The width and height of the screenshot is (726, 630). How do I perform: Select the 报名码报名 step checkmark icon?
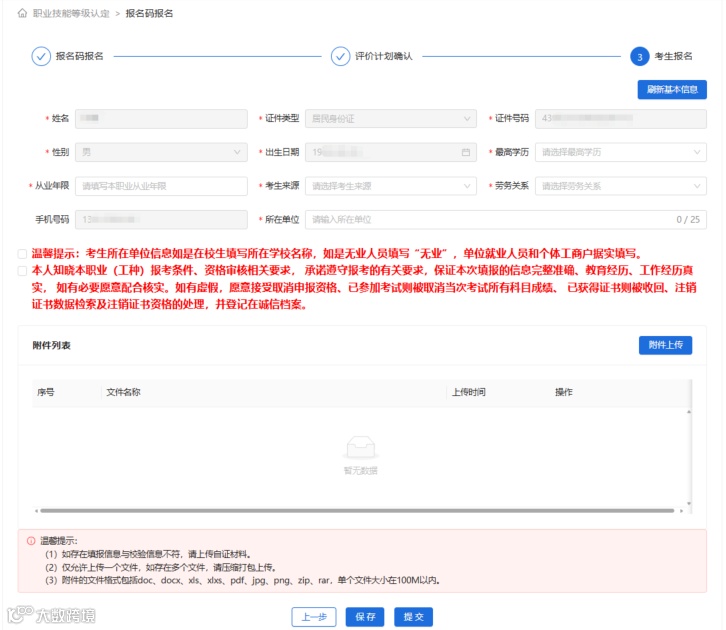pyautogui.click(x=41, y=56)
